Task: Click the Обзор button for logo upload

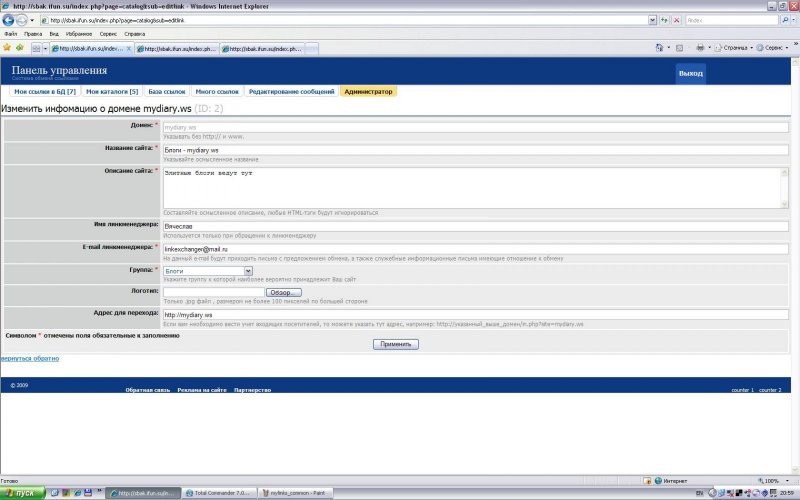Action: [x=283, y=292]
